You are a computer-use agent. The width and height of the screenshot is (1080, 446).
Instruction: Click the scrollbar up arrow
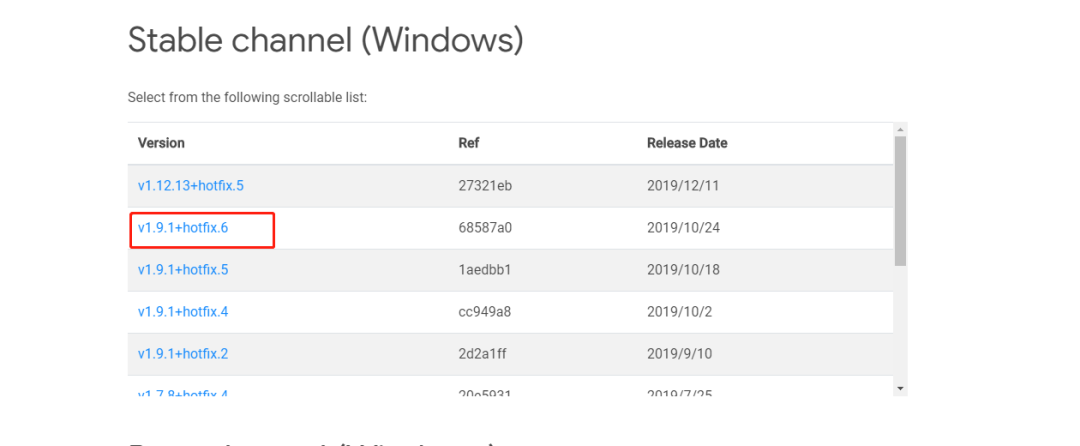coord(900,130)
